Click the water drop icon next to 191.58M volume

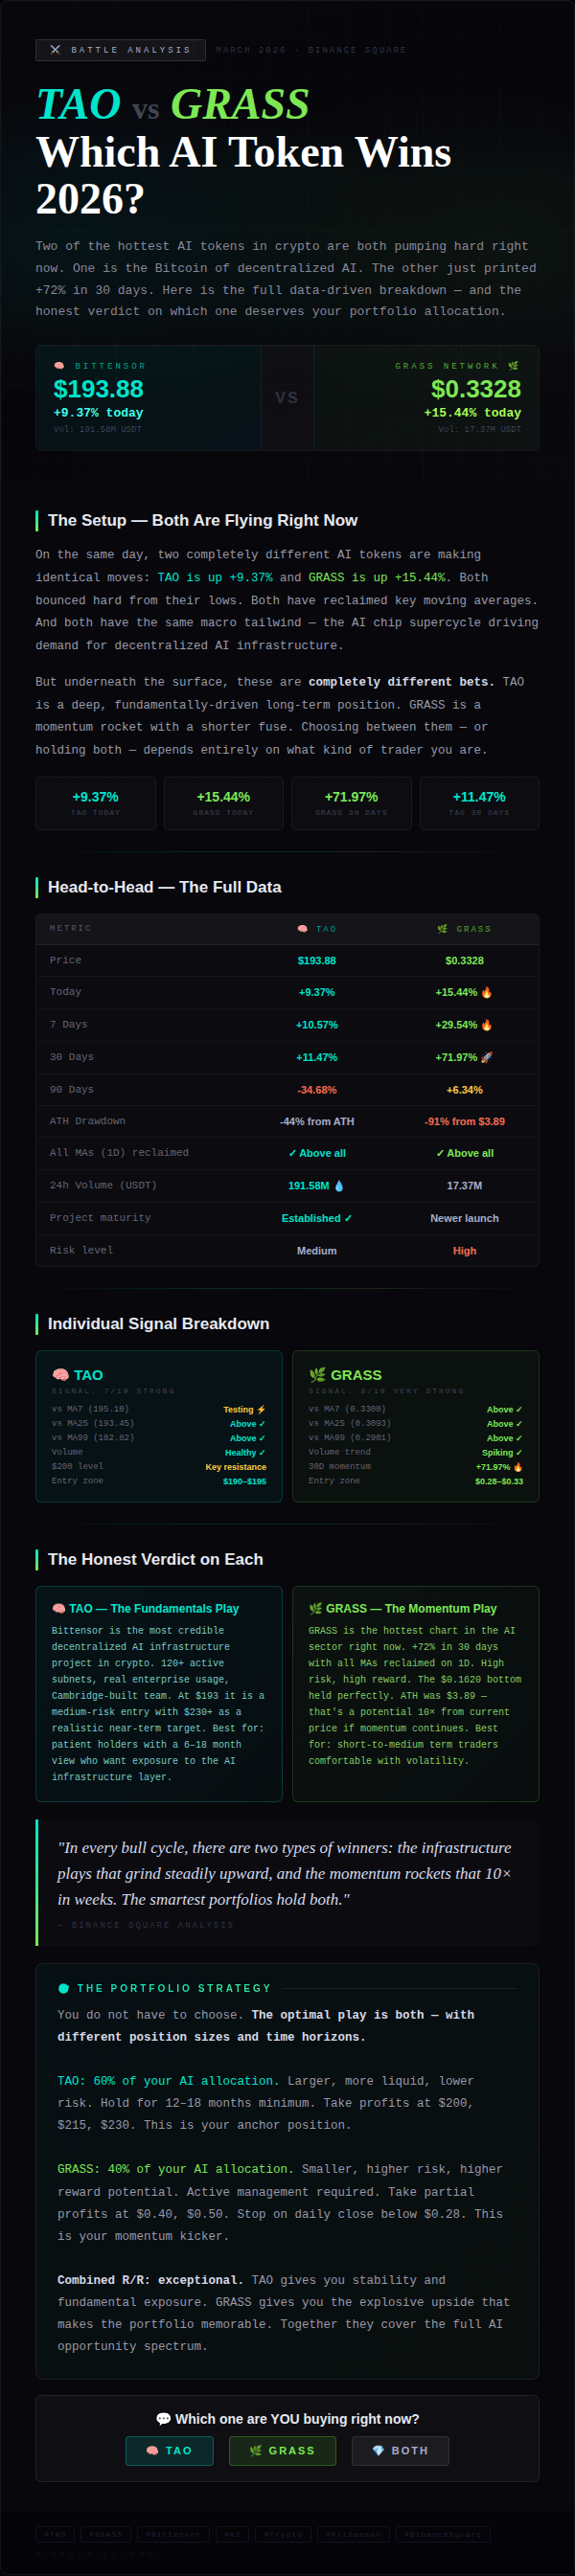(x=339, y=1186)
